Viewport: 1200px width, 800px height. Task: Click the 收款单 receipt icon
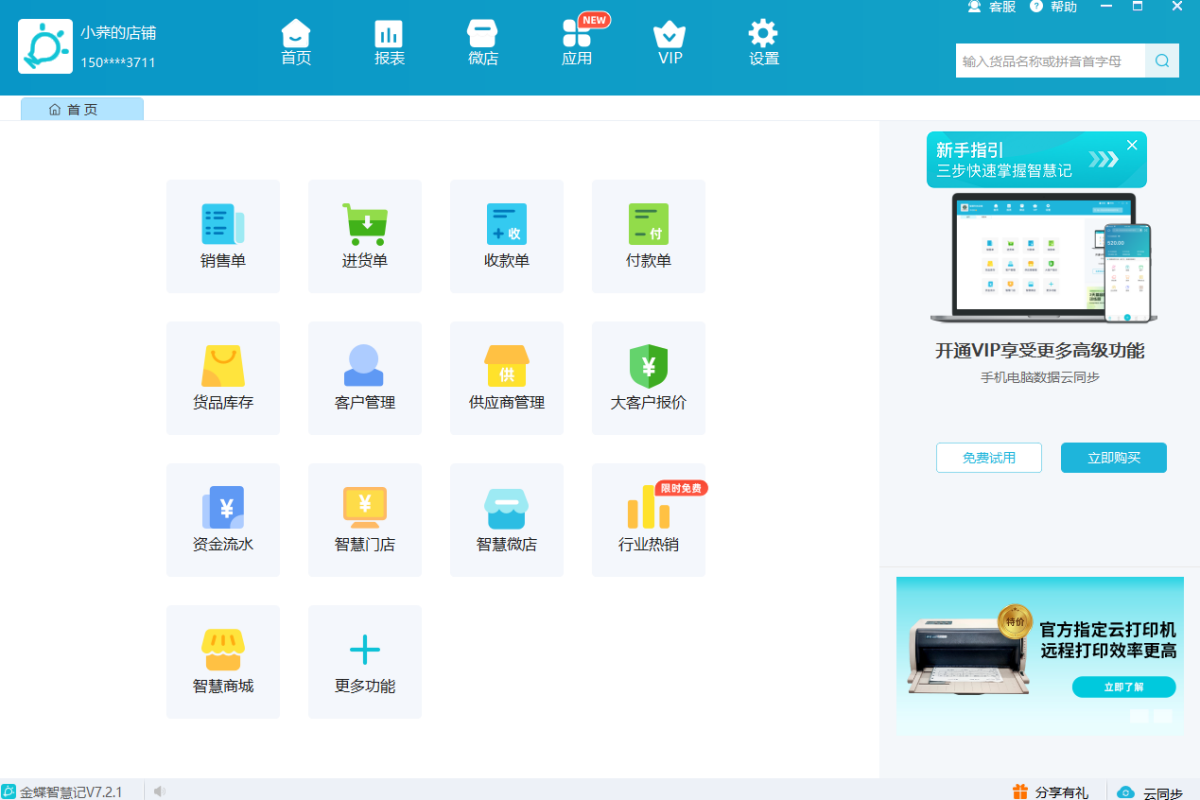[x=506, y=226]
